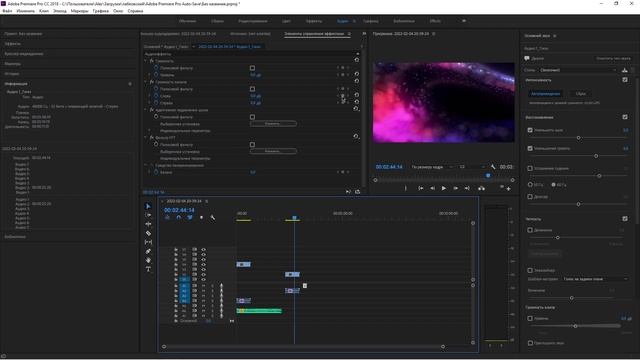Open timeline display settings wrench
The image size is (640, 360).
[213, 218]
